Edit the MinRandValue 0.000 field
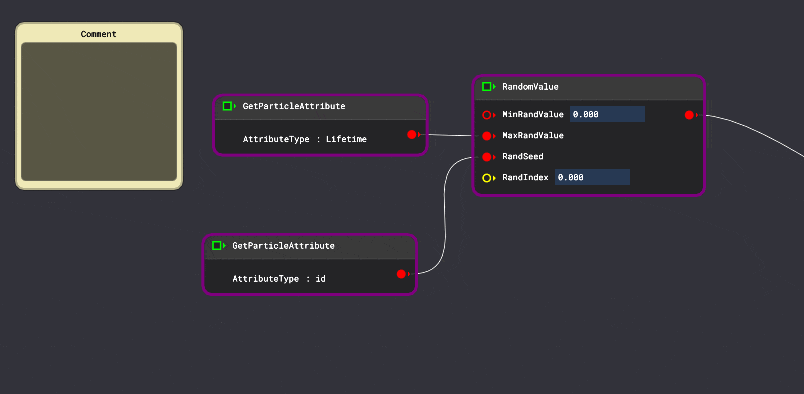Viewport: 804px width, 394px height. [607, 114]
